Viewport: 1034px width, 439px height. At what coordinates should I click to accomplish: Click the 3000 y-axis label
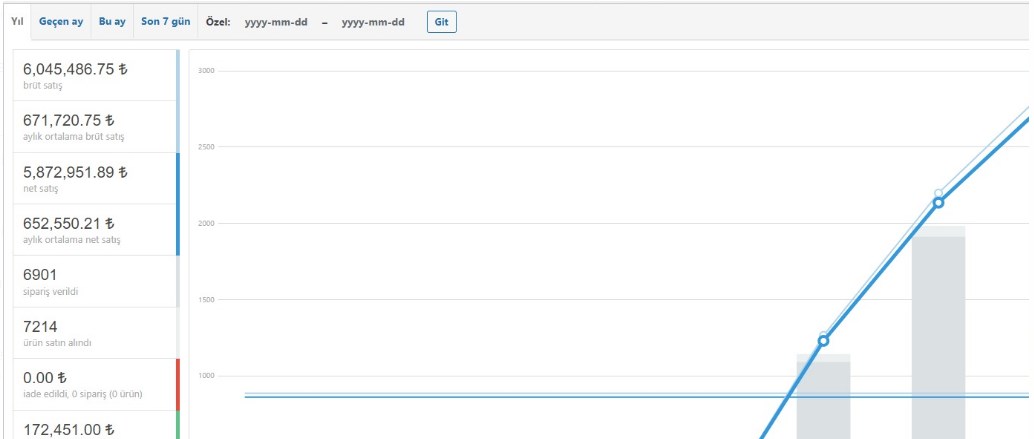coord(206,71)
